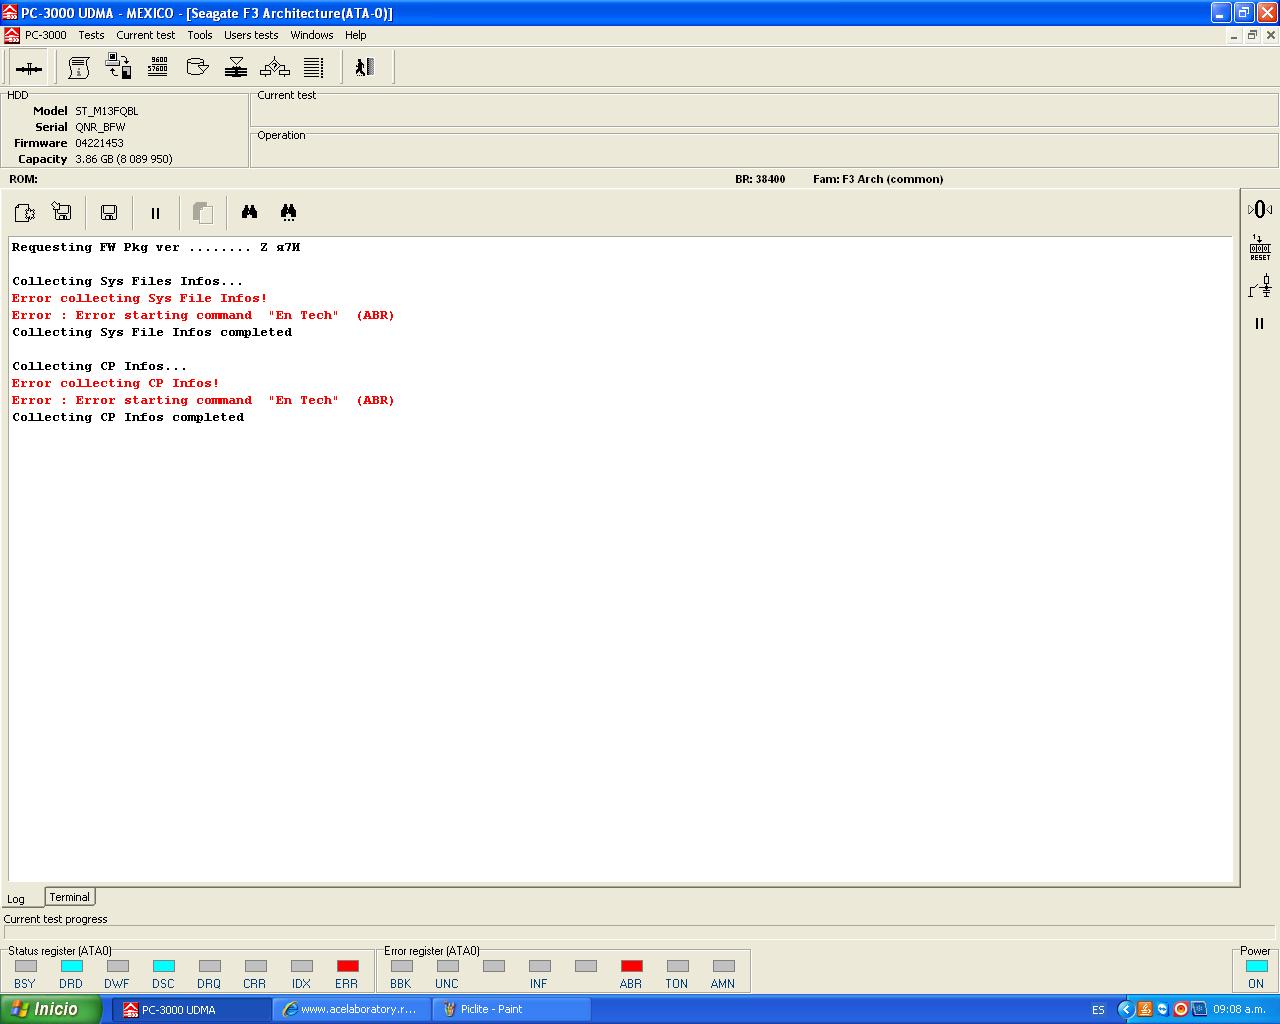Click the striped lines list toolbar icon

[x=314, y=68]
